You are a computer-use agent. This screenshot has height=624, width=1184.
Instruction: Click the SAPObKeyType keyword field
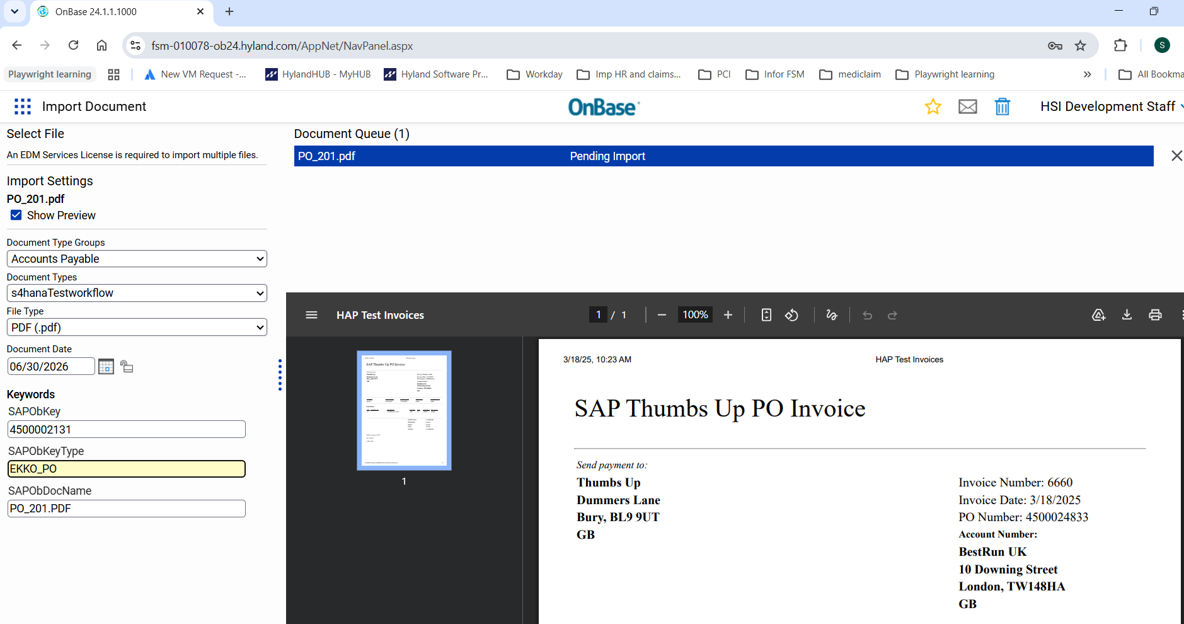point(126,468)
